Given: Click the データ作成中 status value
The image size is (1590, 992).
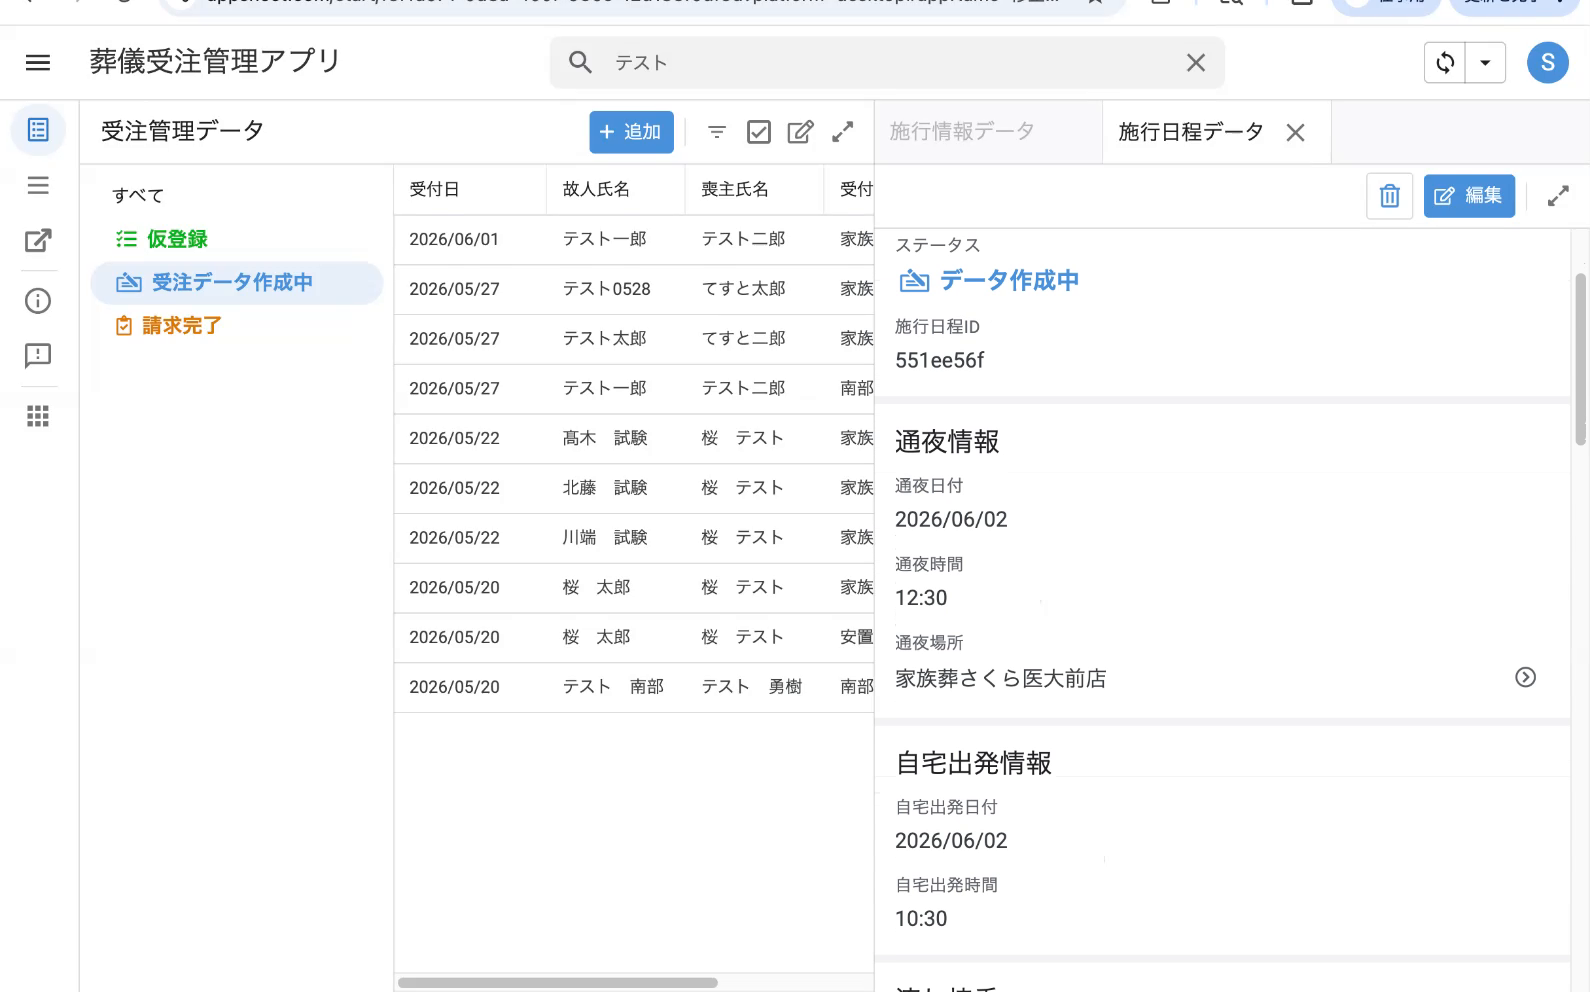Looking at the screenshot, I should click(x=1009, y=281).
